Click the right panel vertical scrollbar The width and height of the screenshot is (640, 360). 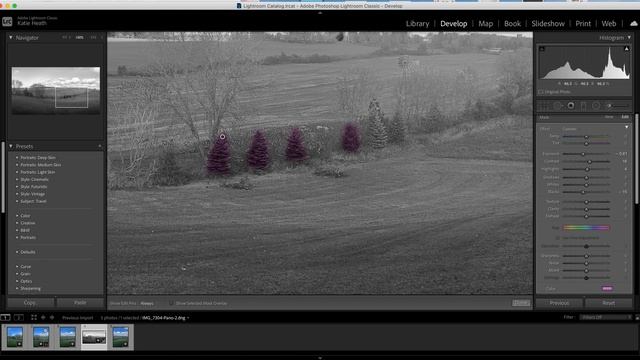point(637,159)
